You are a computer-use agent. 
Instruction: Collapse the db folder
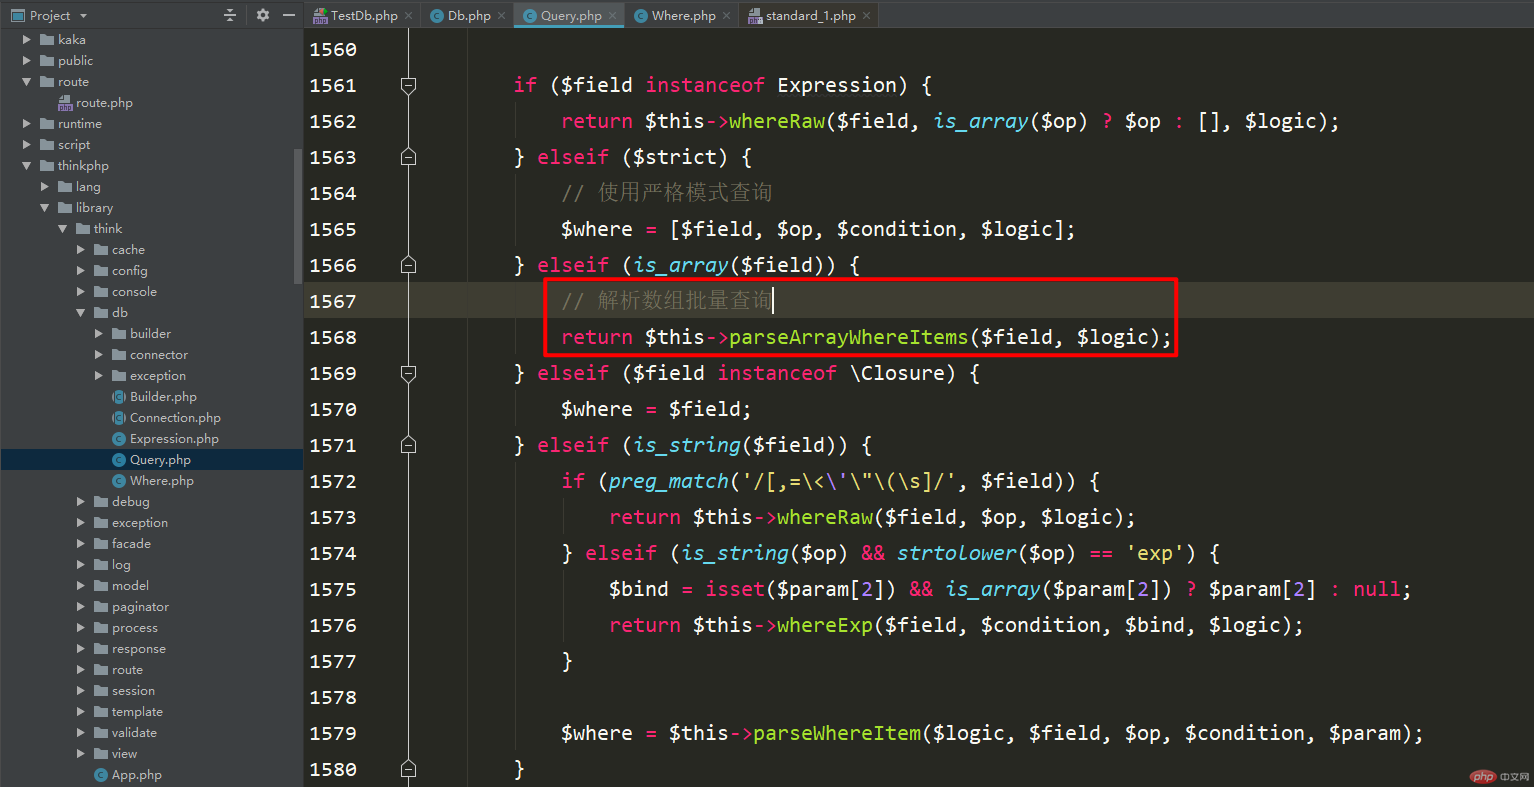81,313
